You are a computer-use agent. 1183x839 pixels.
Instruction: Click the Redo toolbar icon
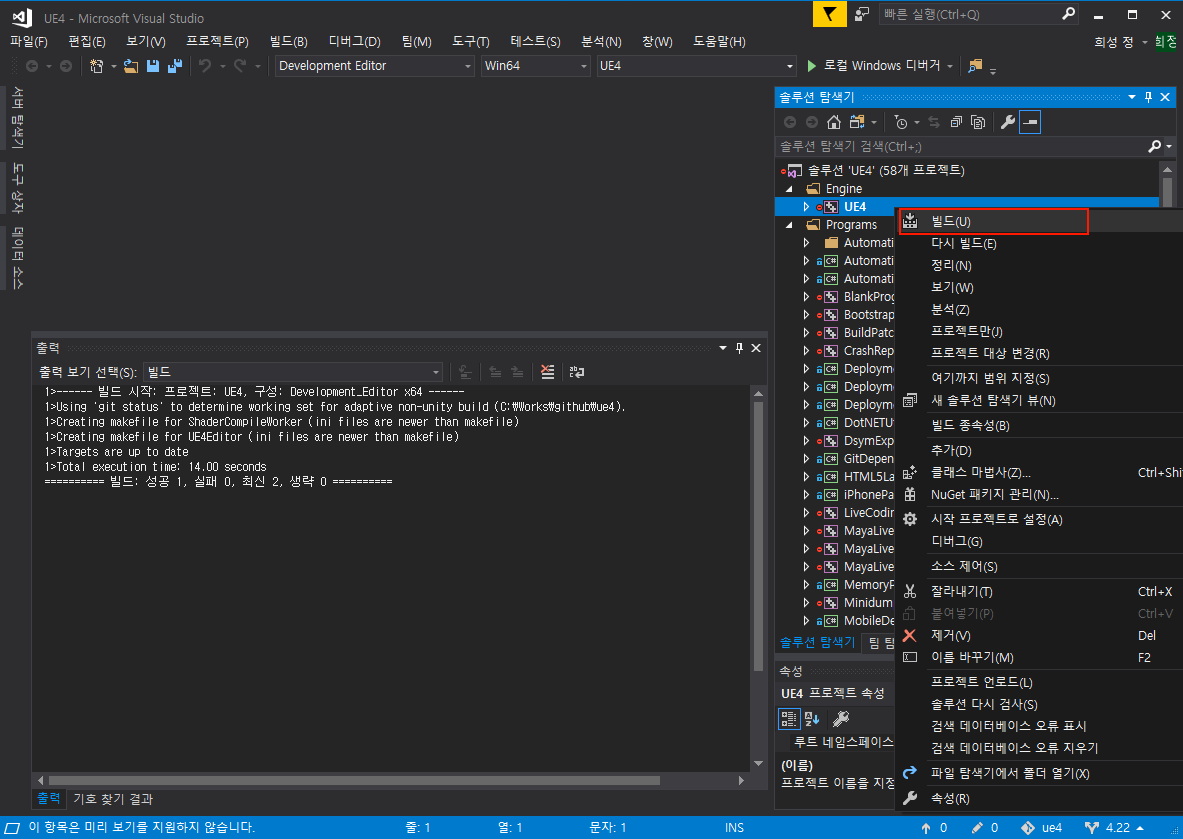click(x=240, y=66)
